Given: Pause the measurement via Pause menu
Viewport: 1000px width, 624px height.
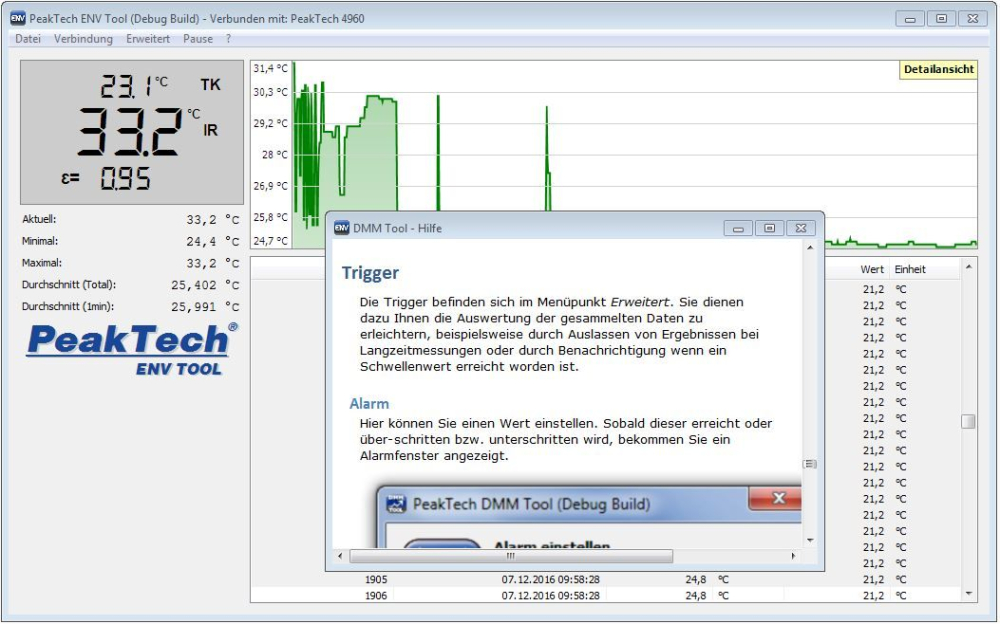Looking at the screenshot, I should pos(197,39).
